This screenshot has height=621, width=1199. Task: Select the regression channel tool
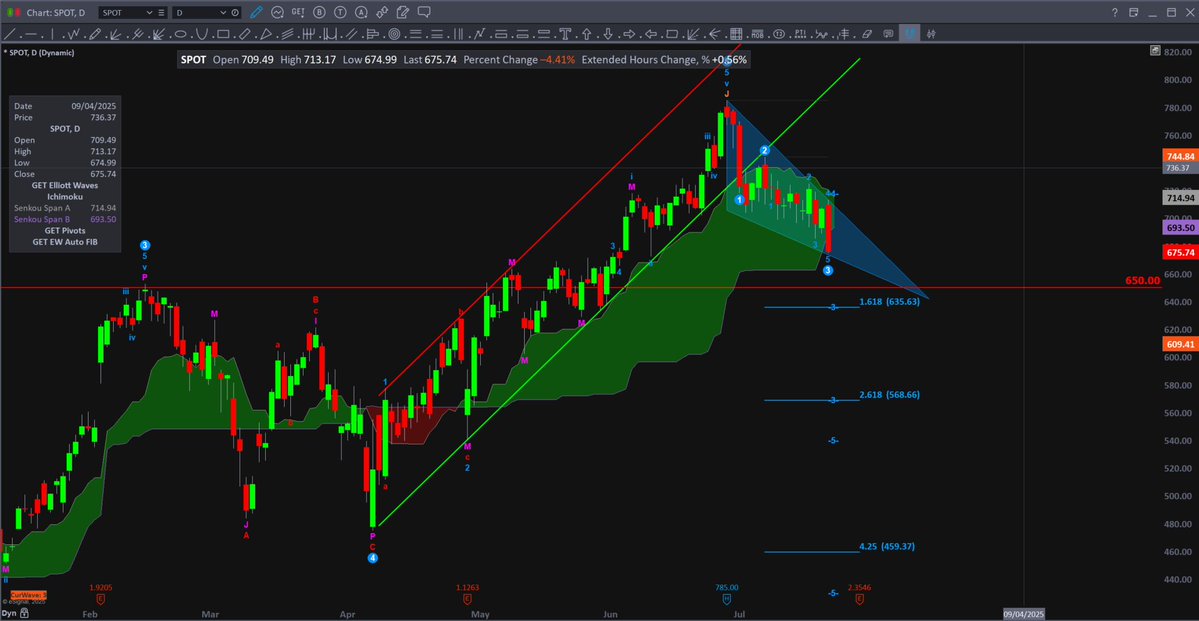(x=288, y=34)
